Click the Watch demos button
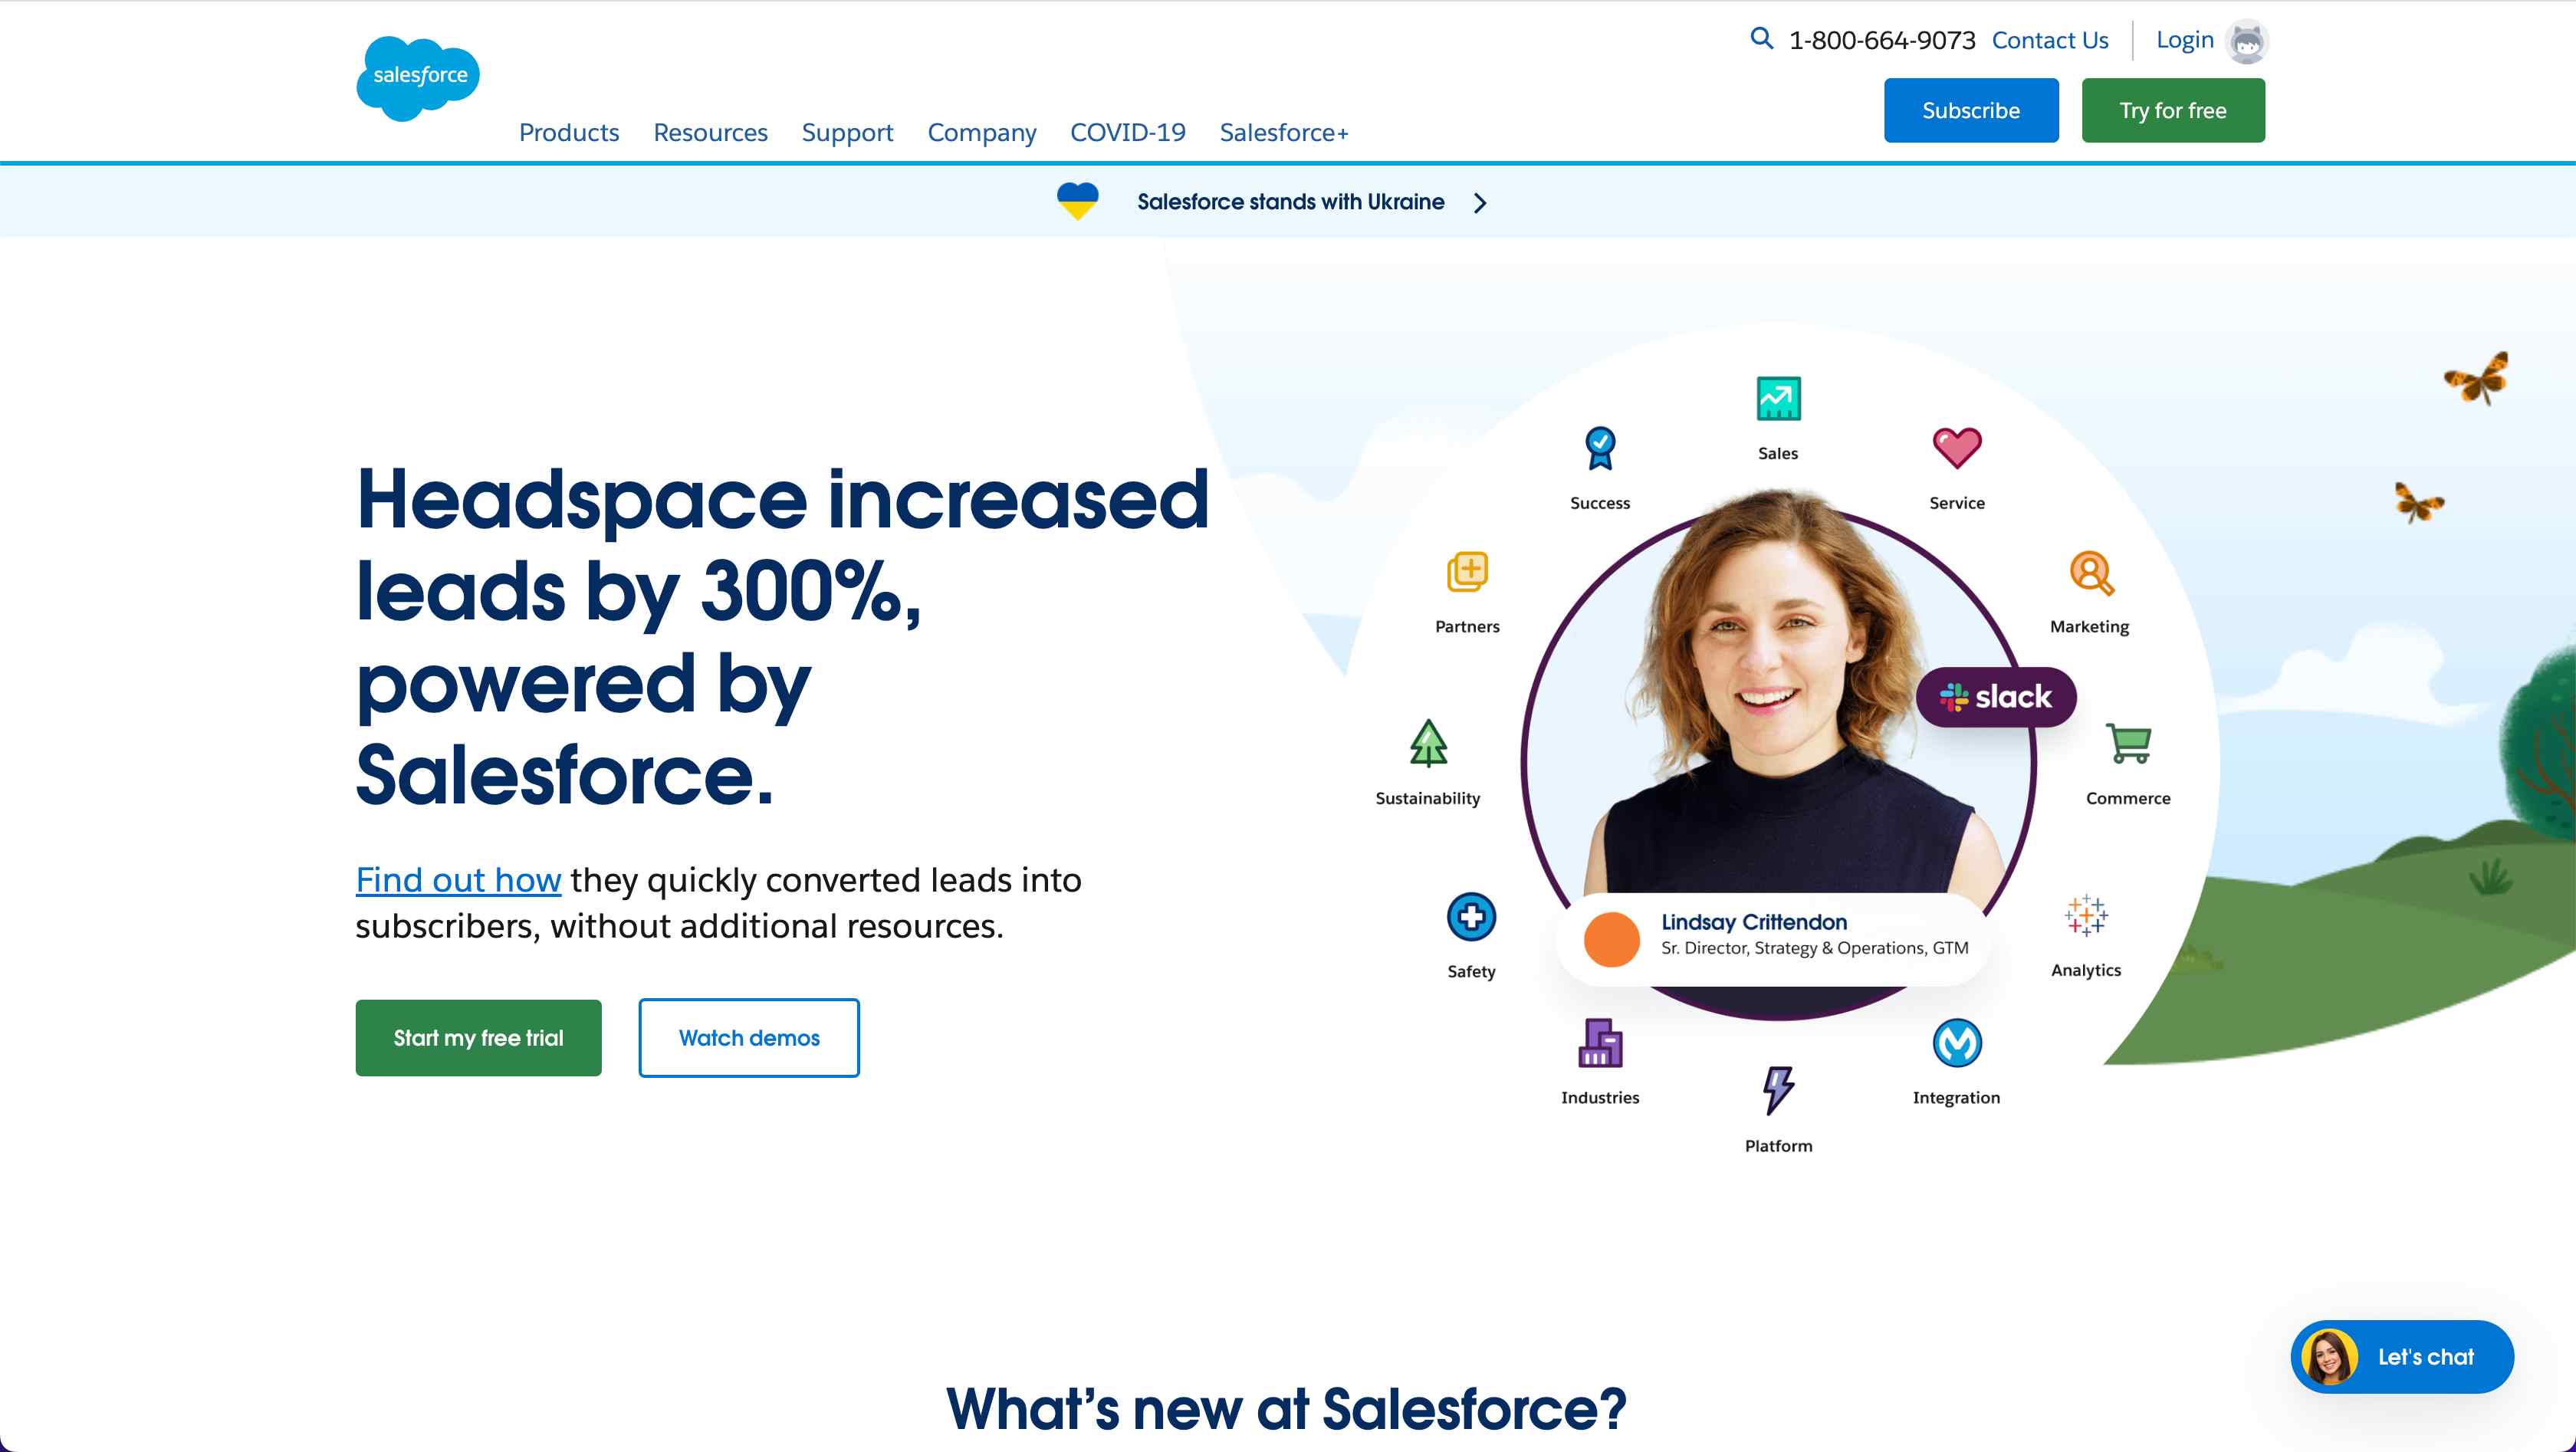The image size is (2576, 1452). 748,1036
